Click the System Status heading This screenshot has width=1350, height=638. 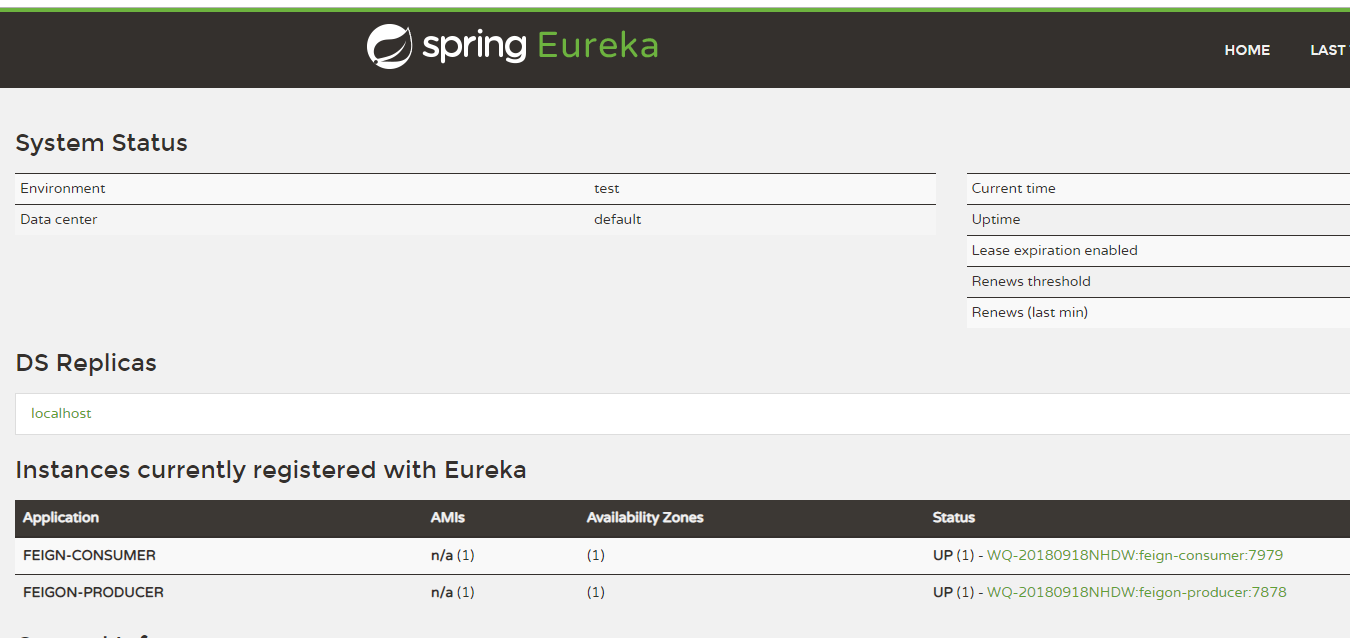click(x=102, y=143)
